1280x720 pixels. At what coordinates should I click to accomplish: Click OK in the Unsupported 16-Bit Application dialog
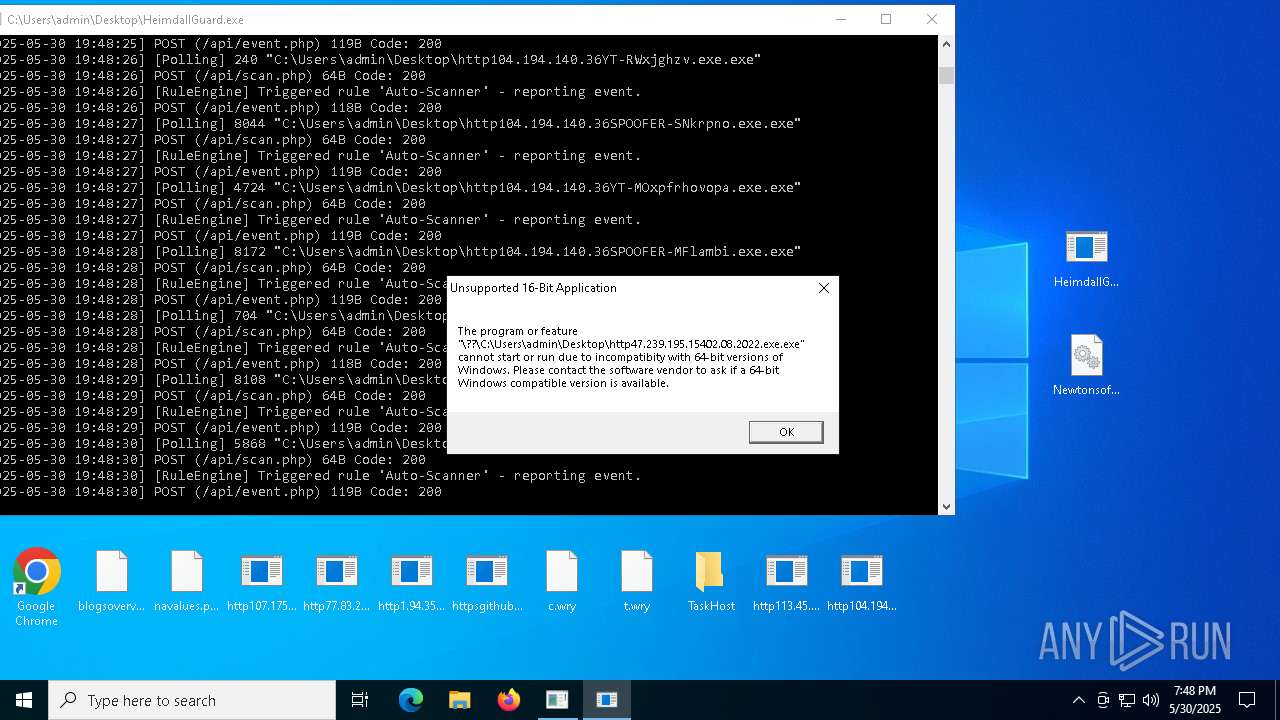click(786, 432)
